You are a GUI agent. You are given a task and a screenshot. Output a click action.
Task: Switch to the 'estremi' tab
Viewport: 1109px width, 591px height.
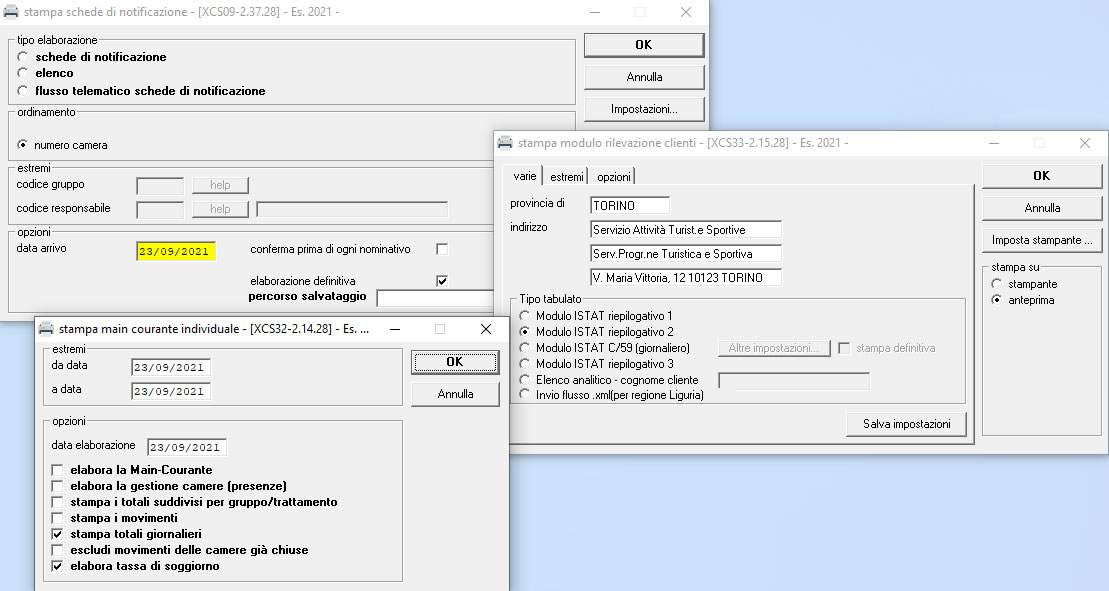567,177
